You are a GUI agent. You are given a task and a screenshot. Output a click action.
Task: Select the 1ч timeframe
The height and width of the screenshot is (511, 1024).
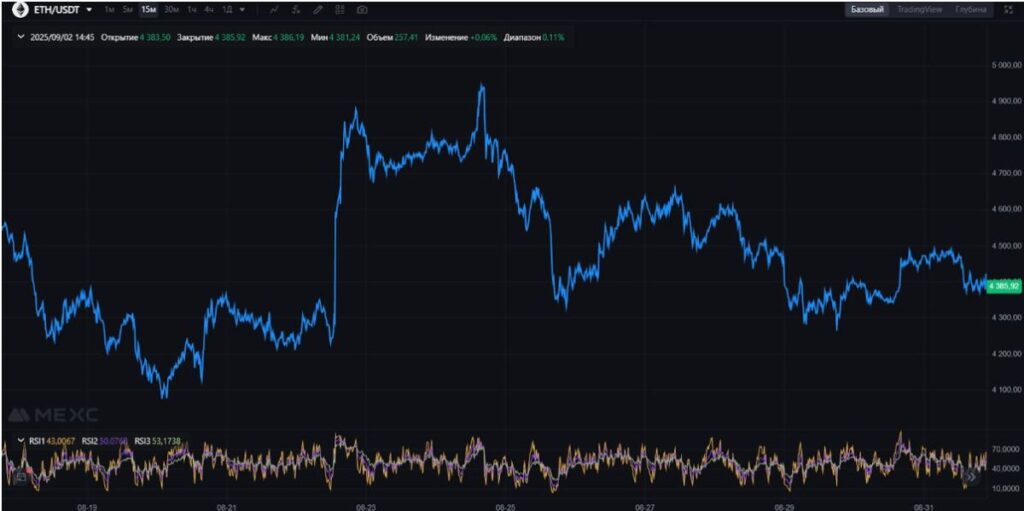coord(192,10)
